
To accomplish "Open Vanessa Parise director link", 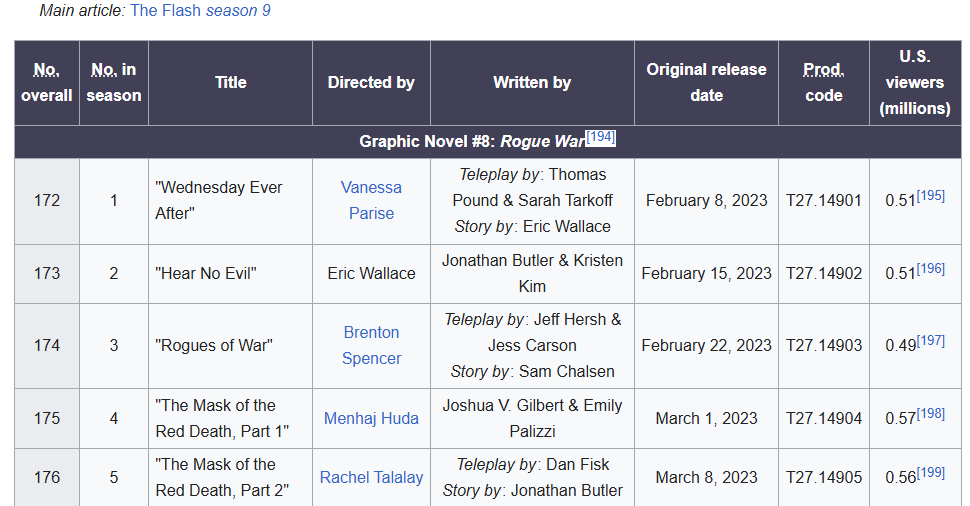I will [x=371, y=200].
